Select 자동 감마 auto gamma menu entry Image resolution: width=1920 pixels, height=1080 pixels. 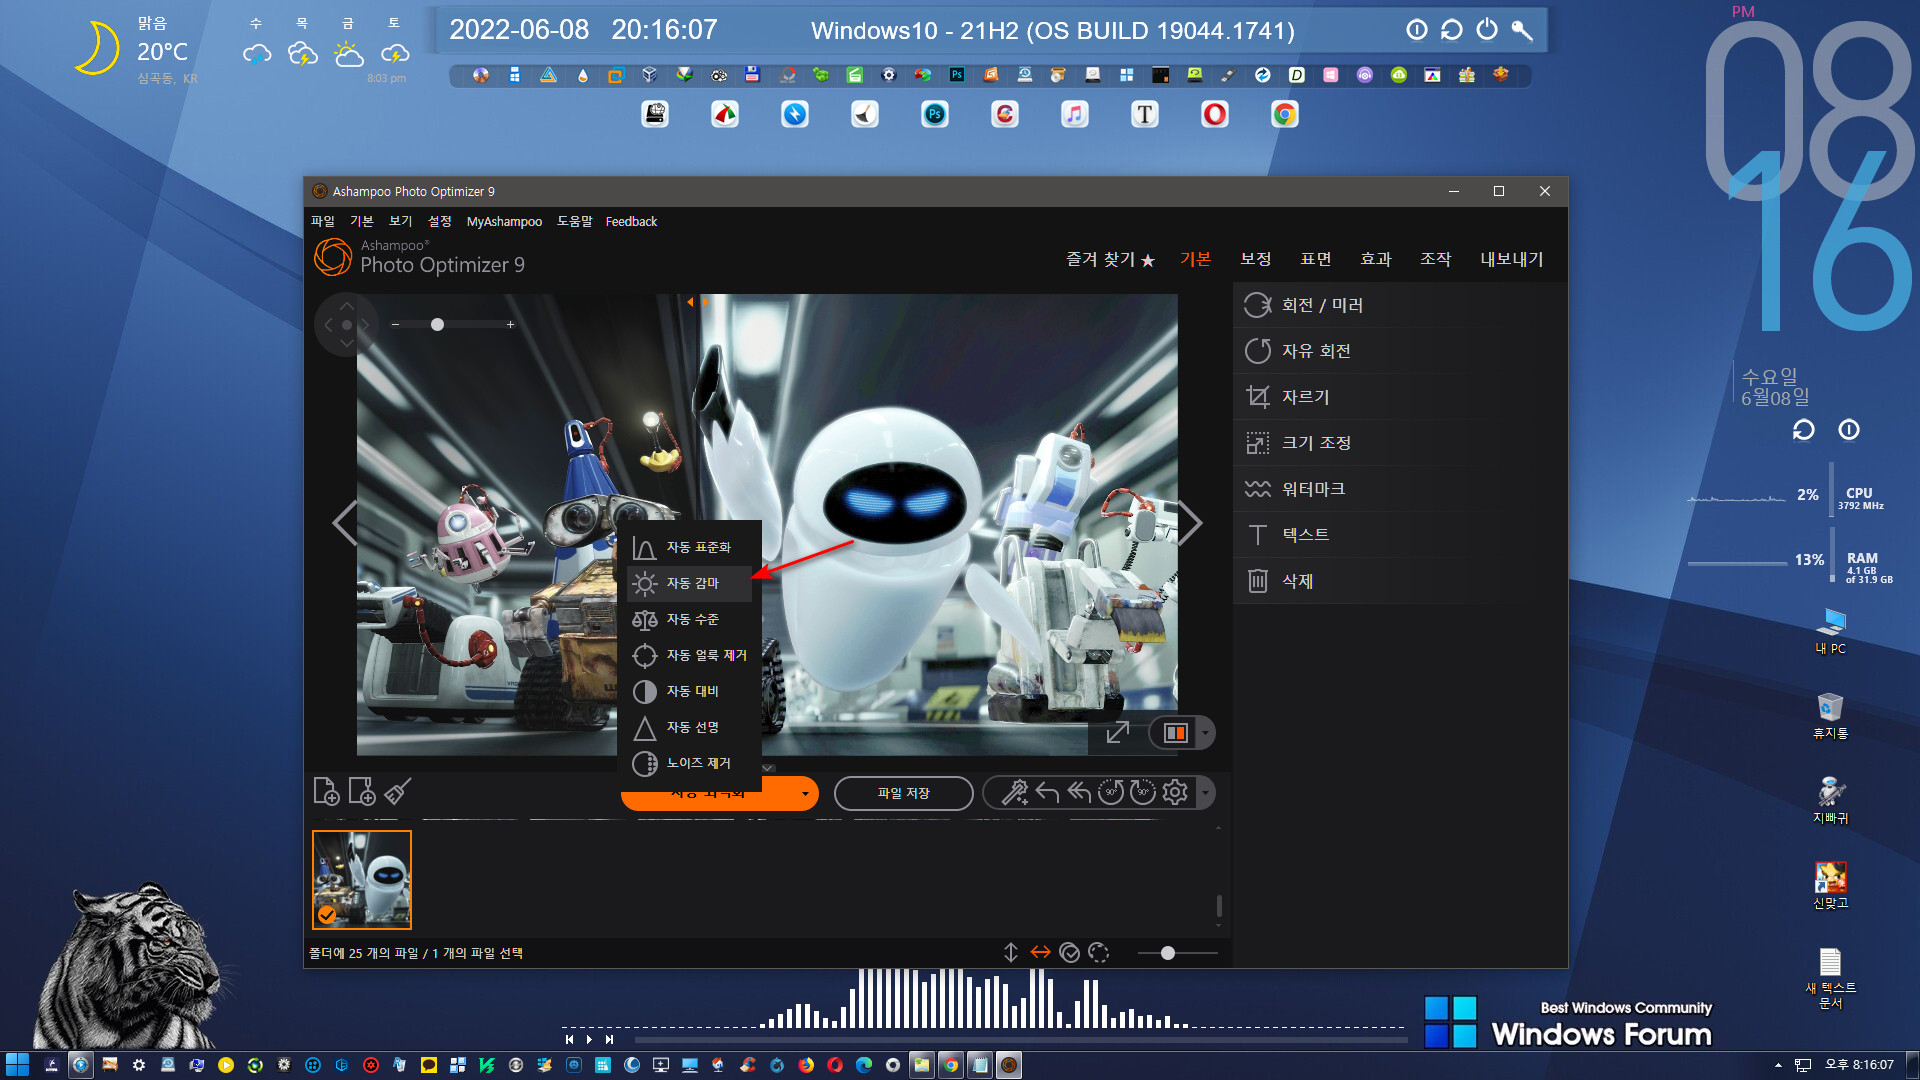point(689,583)
